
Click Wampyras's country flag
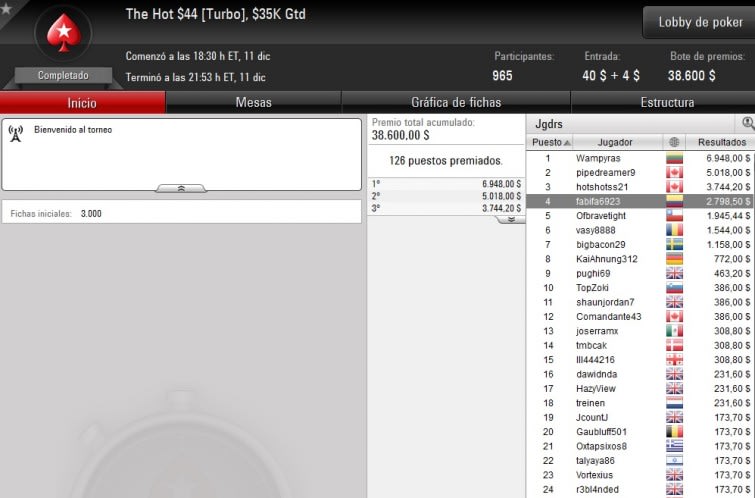point(675,158)
